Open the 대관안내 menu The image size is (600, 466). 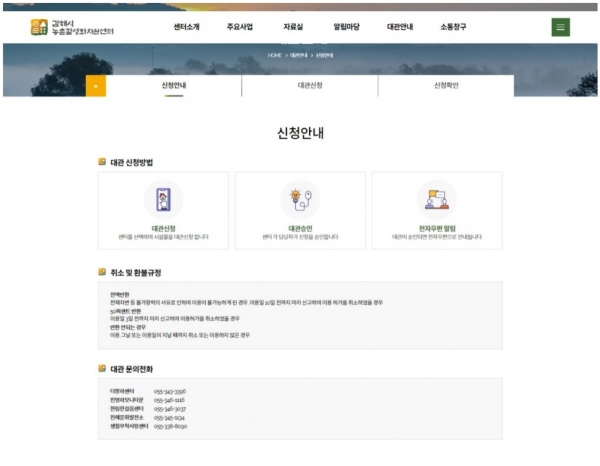pos(400,27)
